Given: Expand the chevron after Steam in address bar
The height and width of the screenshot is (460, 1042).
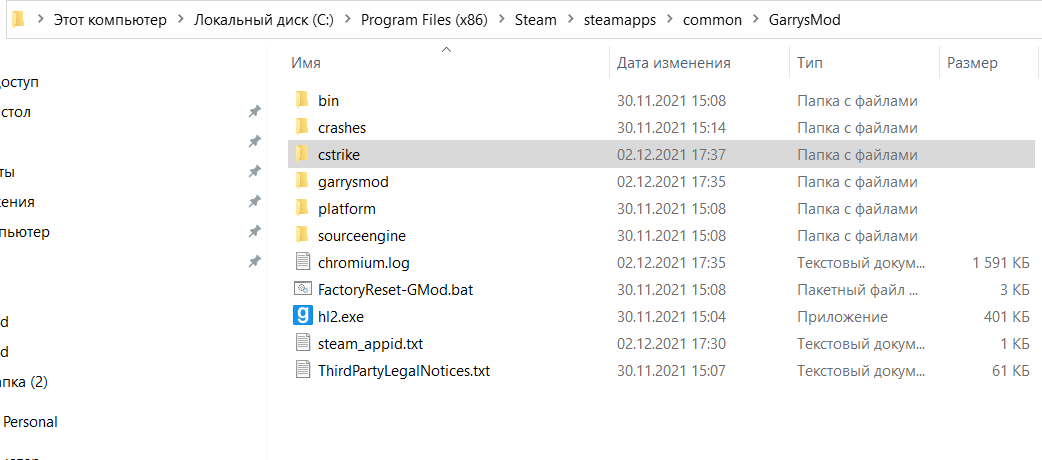Looking at the screenshot, I should click(x=571, y=20).
